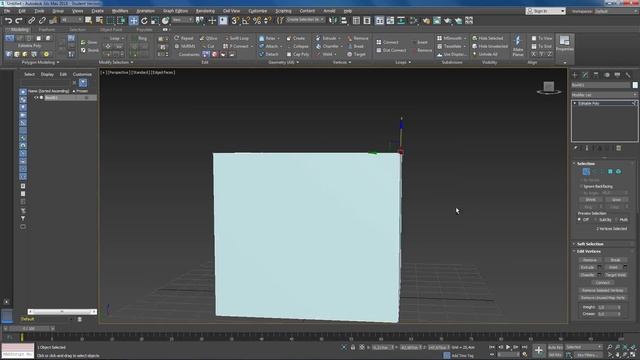640x360 pixels.
Task: Click the scene explorer horizontal scrollbar
Action: [x=62, y=311]
